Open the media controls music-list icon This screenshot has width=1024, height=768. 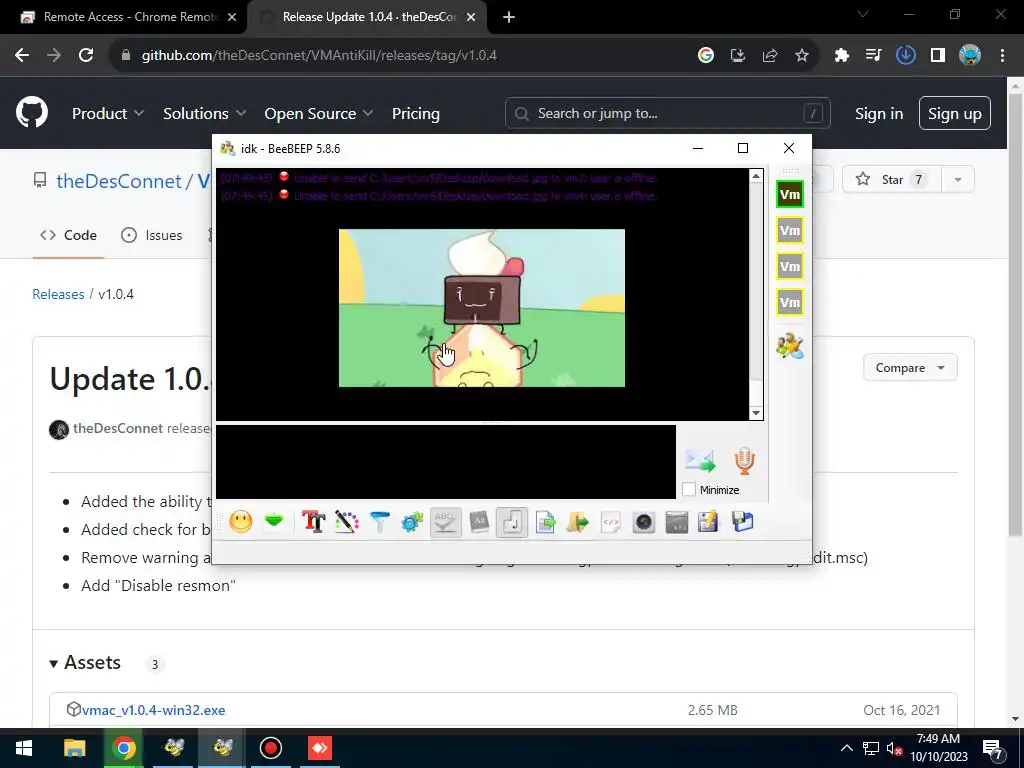point(873,56)
